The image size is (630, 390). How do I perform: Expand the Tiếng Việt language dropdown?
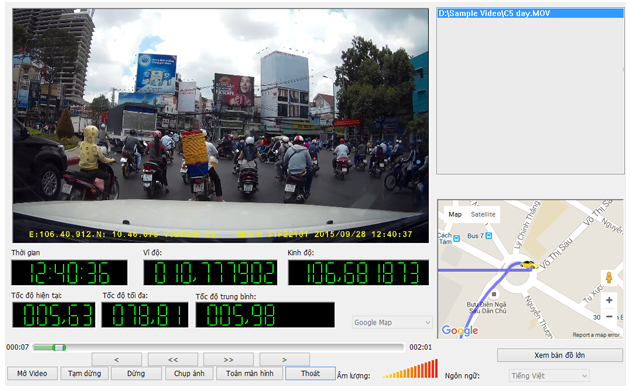549,376
